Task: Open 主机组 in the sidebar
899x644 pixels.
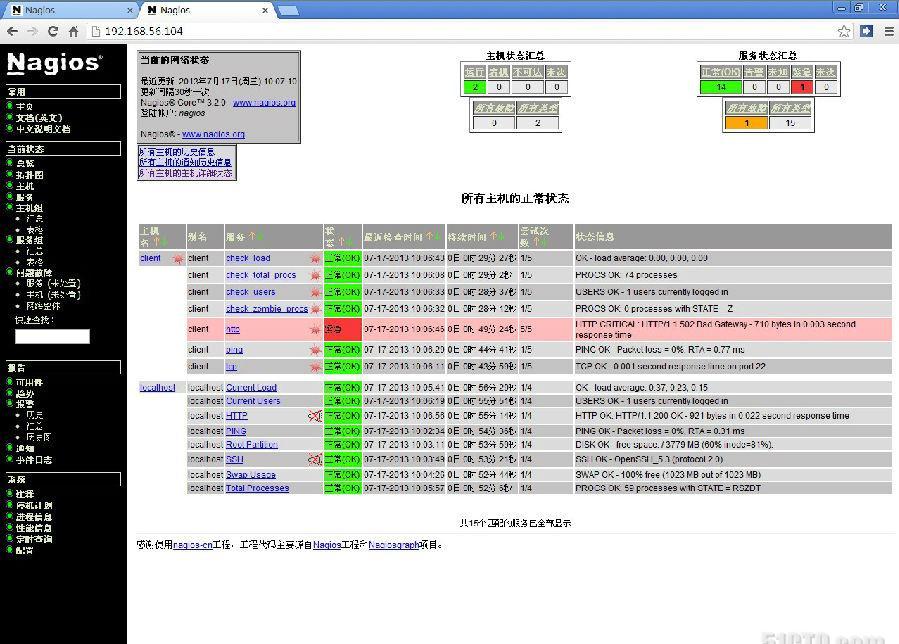Action: click(x=29, y=208)
